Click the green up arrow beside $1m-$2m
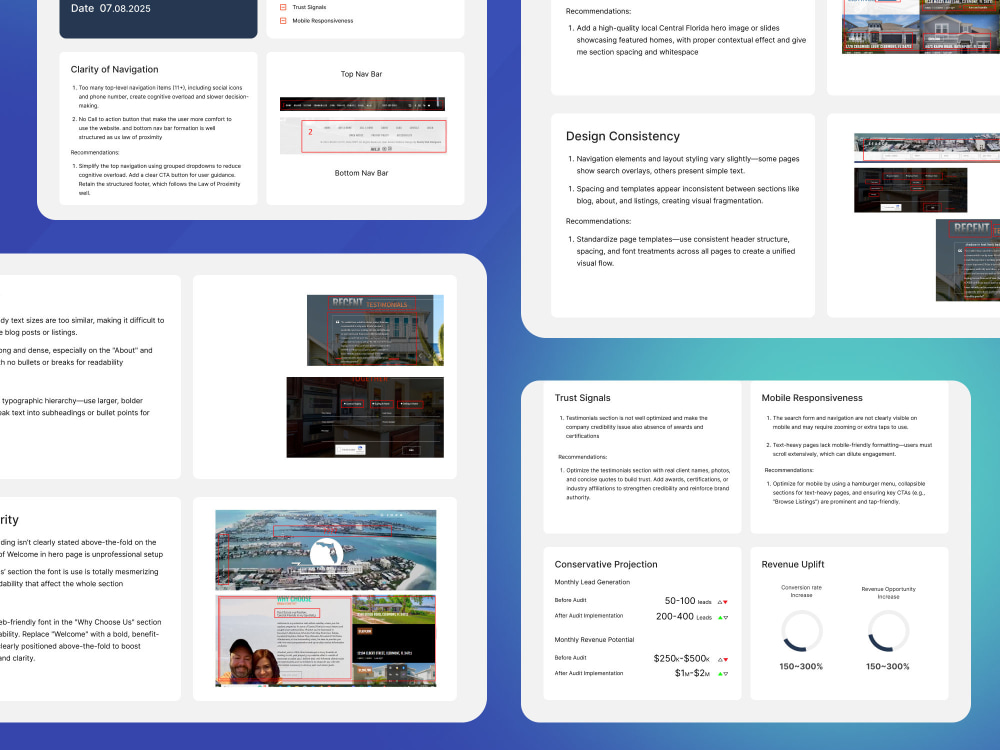The image size is (1000, 750). click(720, 673)
